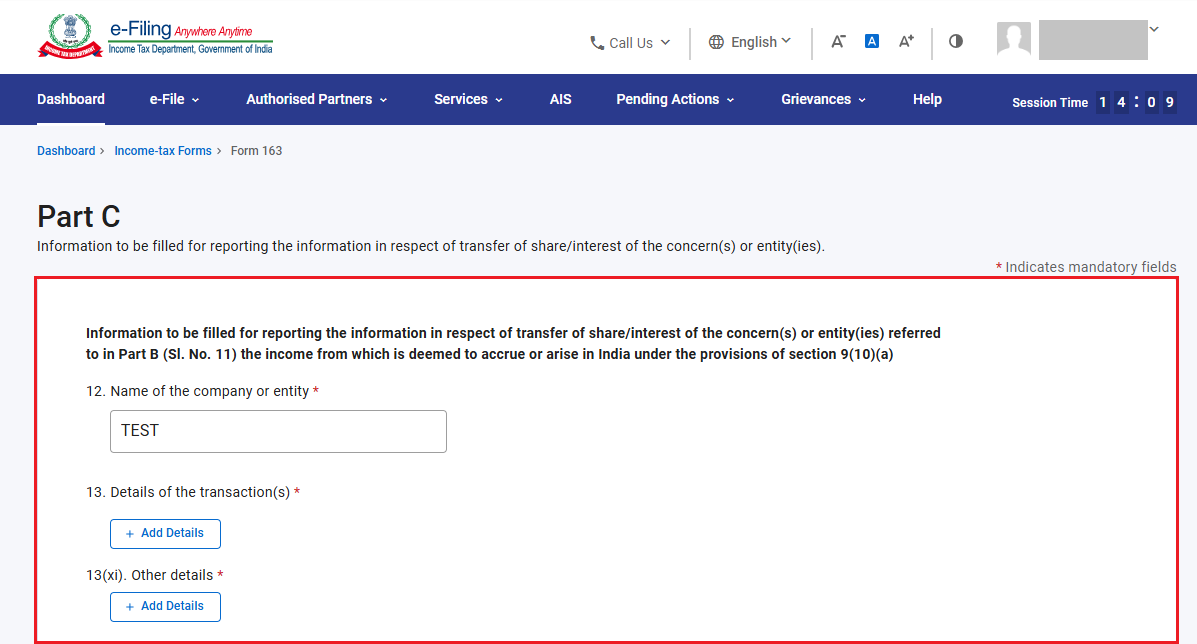This screenshot has height=644, width=1197.
Task: Reset to default font size icon
Action: click(x=872, y=41)
